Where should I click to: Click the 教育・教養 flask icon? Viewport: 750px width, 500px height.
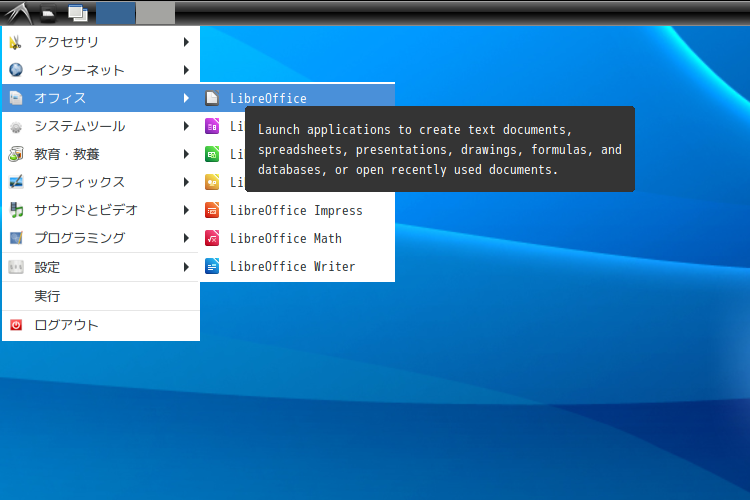pyautogui.click(x=16, y=154)
